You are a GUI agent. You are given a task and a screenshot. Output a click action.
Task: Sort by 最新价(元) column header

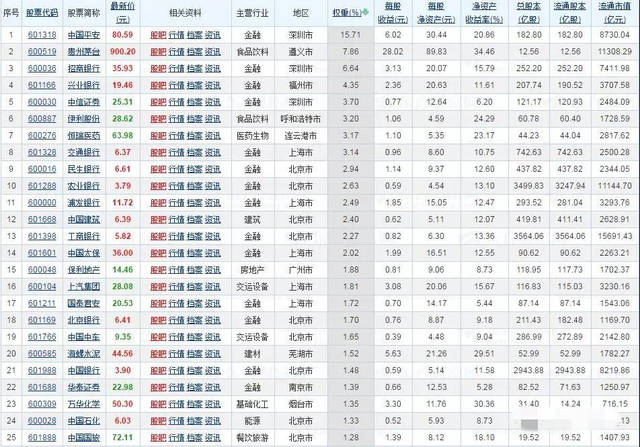tap(122, 13)
